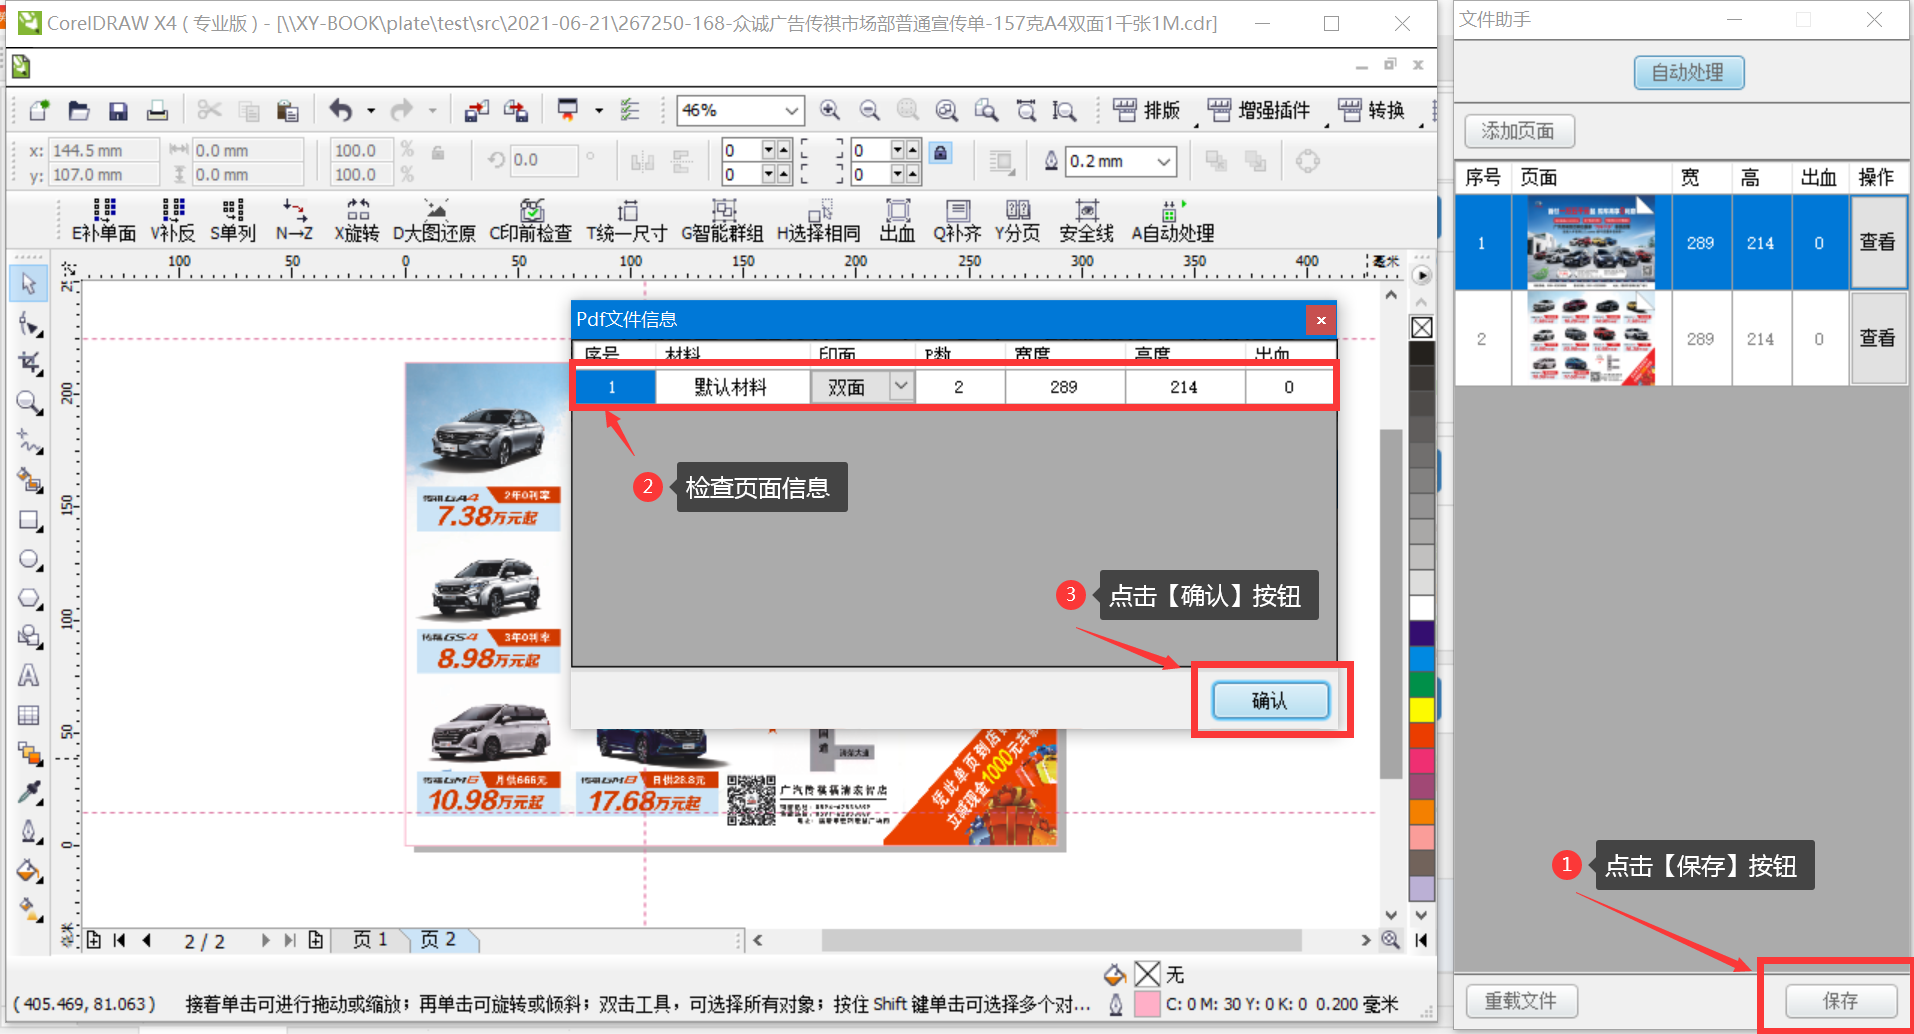Select the Shape edit tool

click(x=29, y=324)
